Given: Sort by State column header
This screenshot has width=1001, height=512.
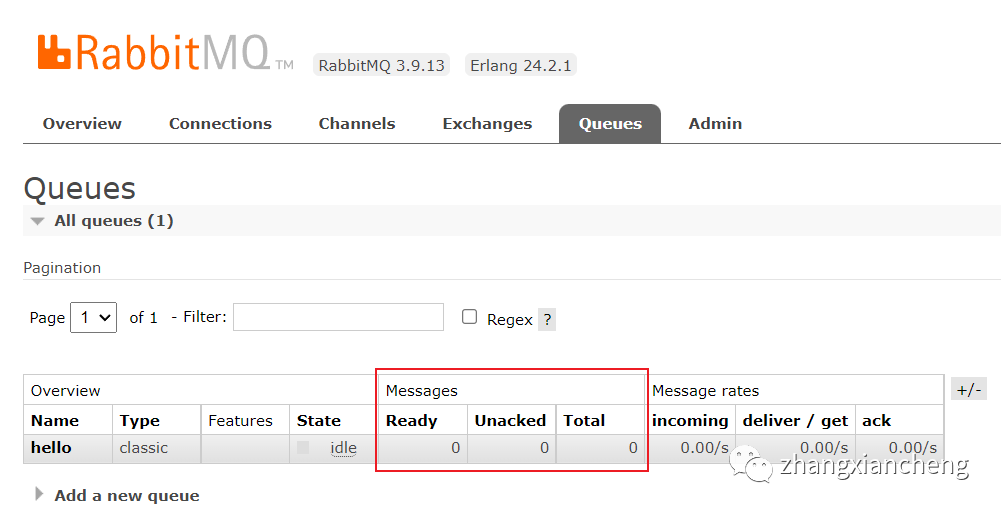Looking at the screenshot, I should click(x=319, y=421).
